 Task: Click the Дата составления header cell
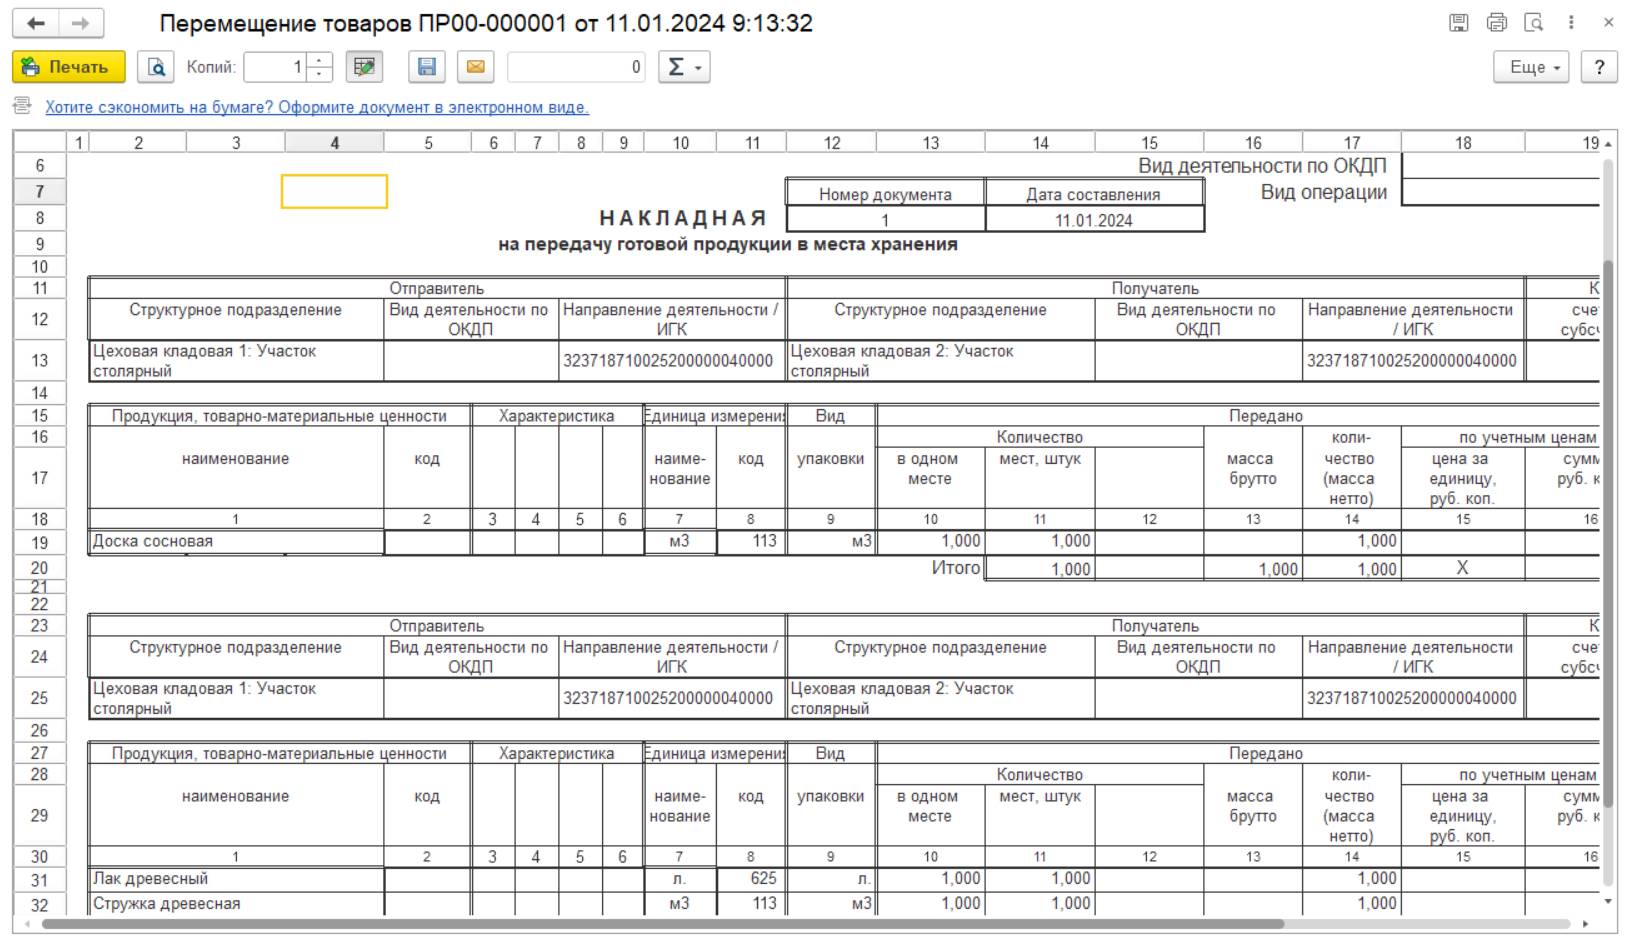tap(1094, 194)
